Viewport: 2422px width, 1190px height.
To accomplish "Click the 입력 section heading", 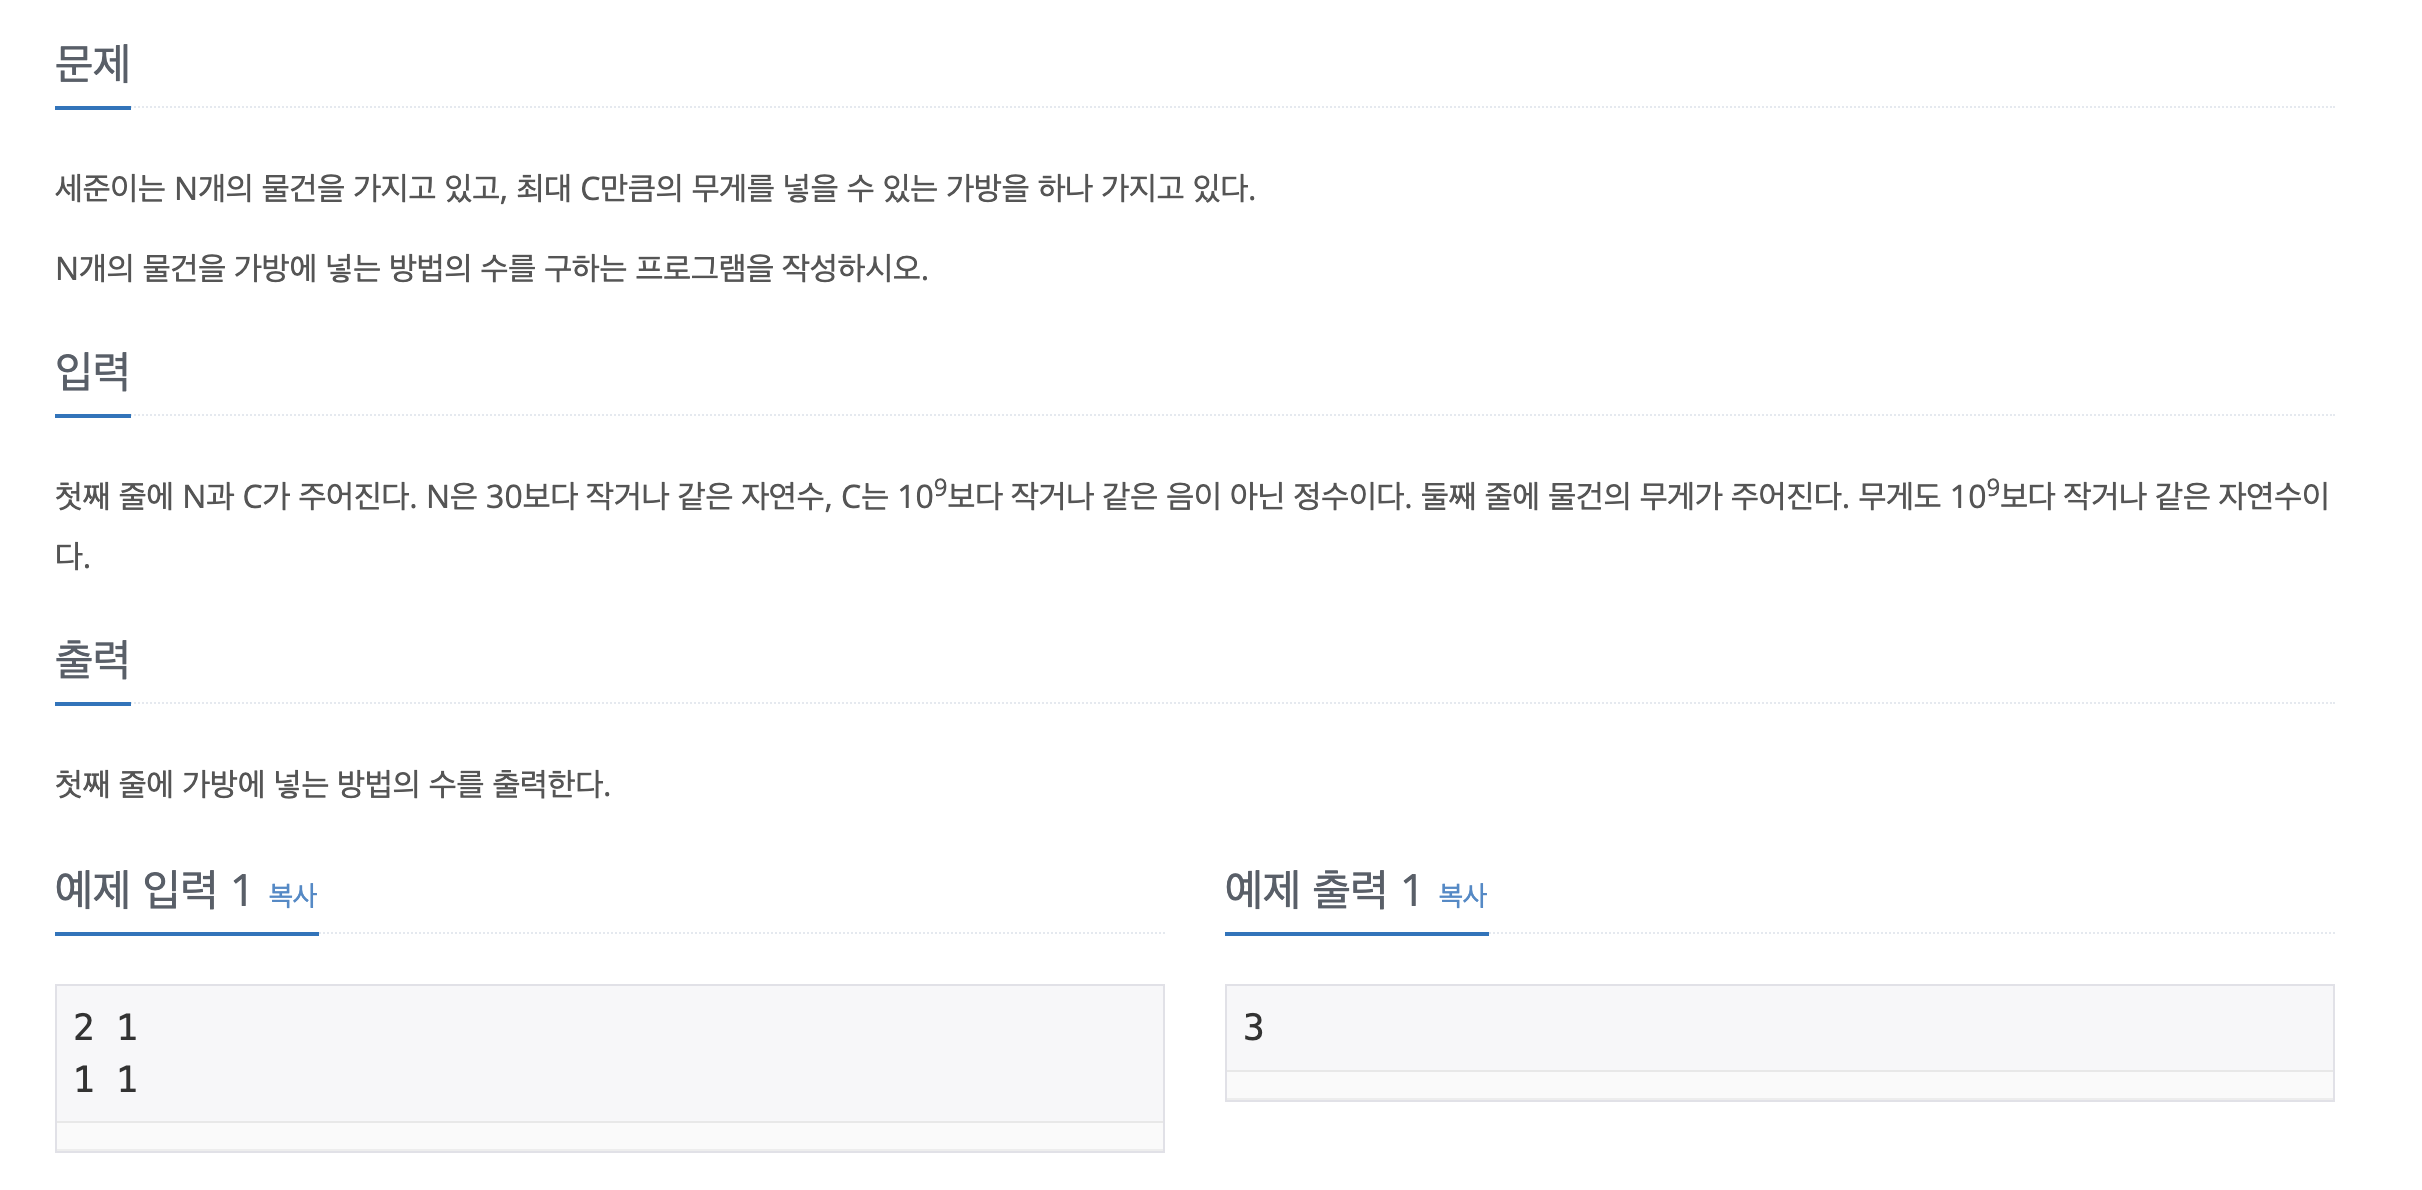I will click(x=93, y=372).
